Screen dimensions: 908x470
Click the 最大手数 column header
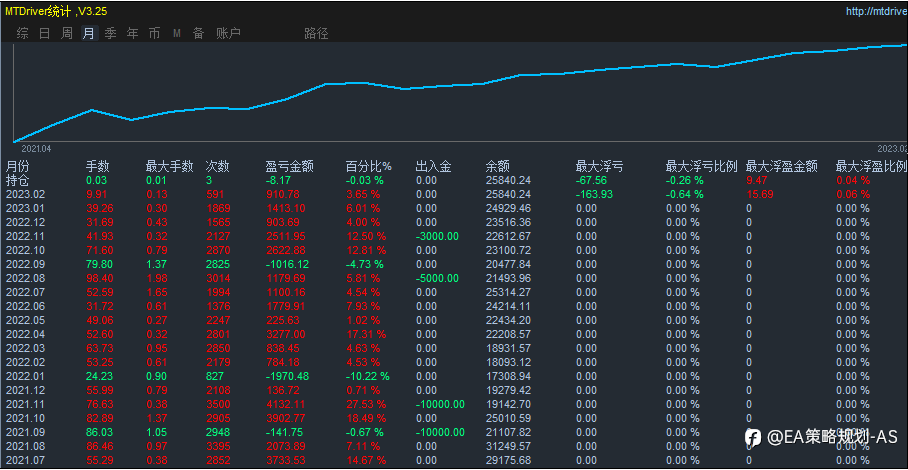coord(170,167)
